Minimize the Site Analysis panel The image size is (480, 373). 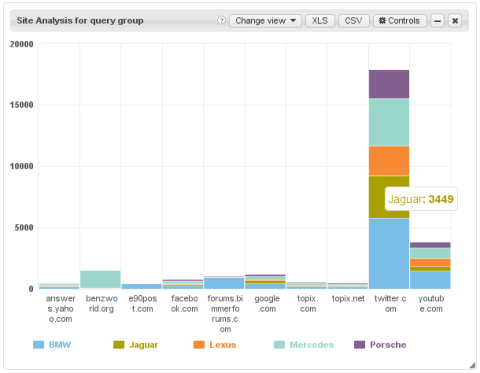(437, 21)
